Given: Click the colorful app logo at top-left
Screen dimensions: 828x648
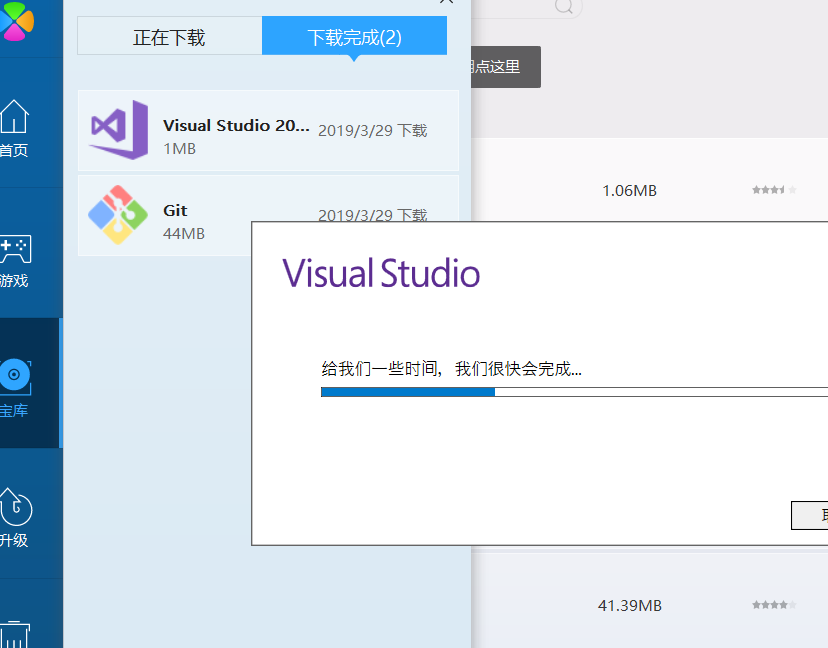Looking at the screenshot, I should pyautogui.click(x=16, y=21).
